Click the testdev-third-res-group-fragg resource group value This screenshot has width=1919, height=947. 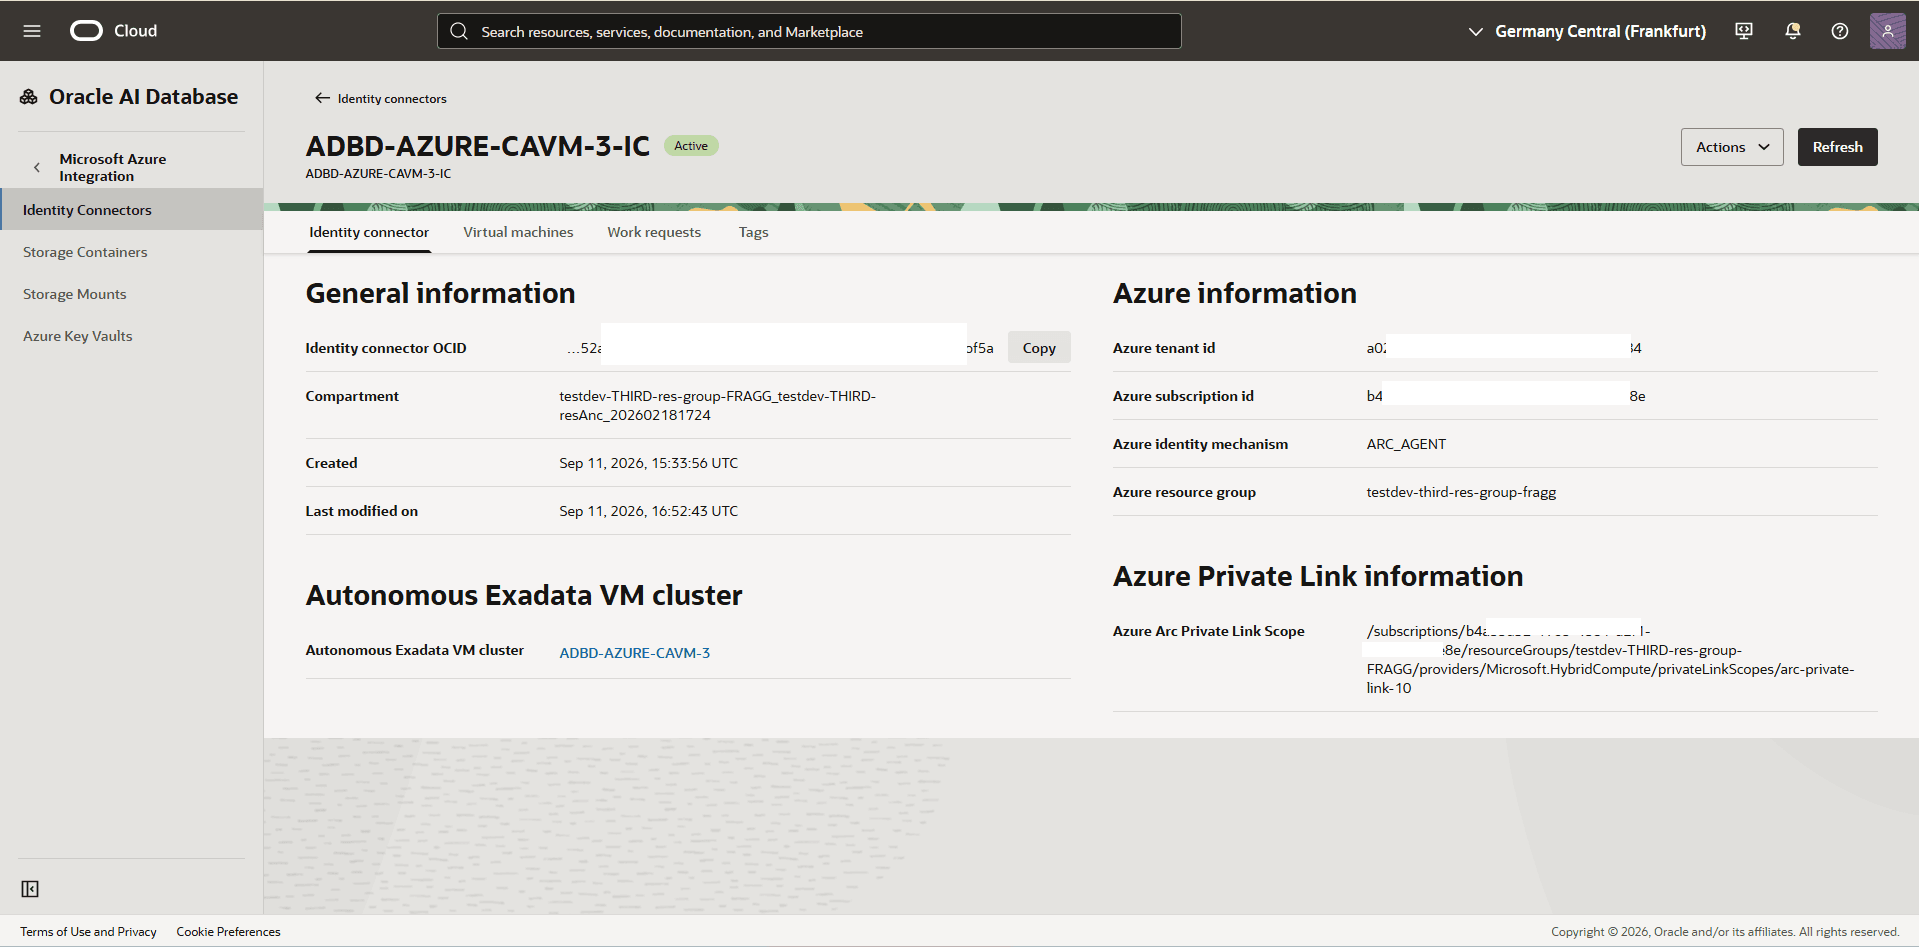pyautogui.click(x=1461, y=492)
